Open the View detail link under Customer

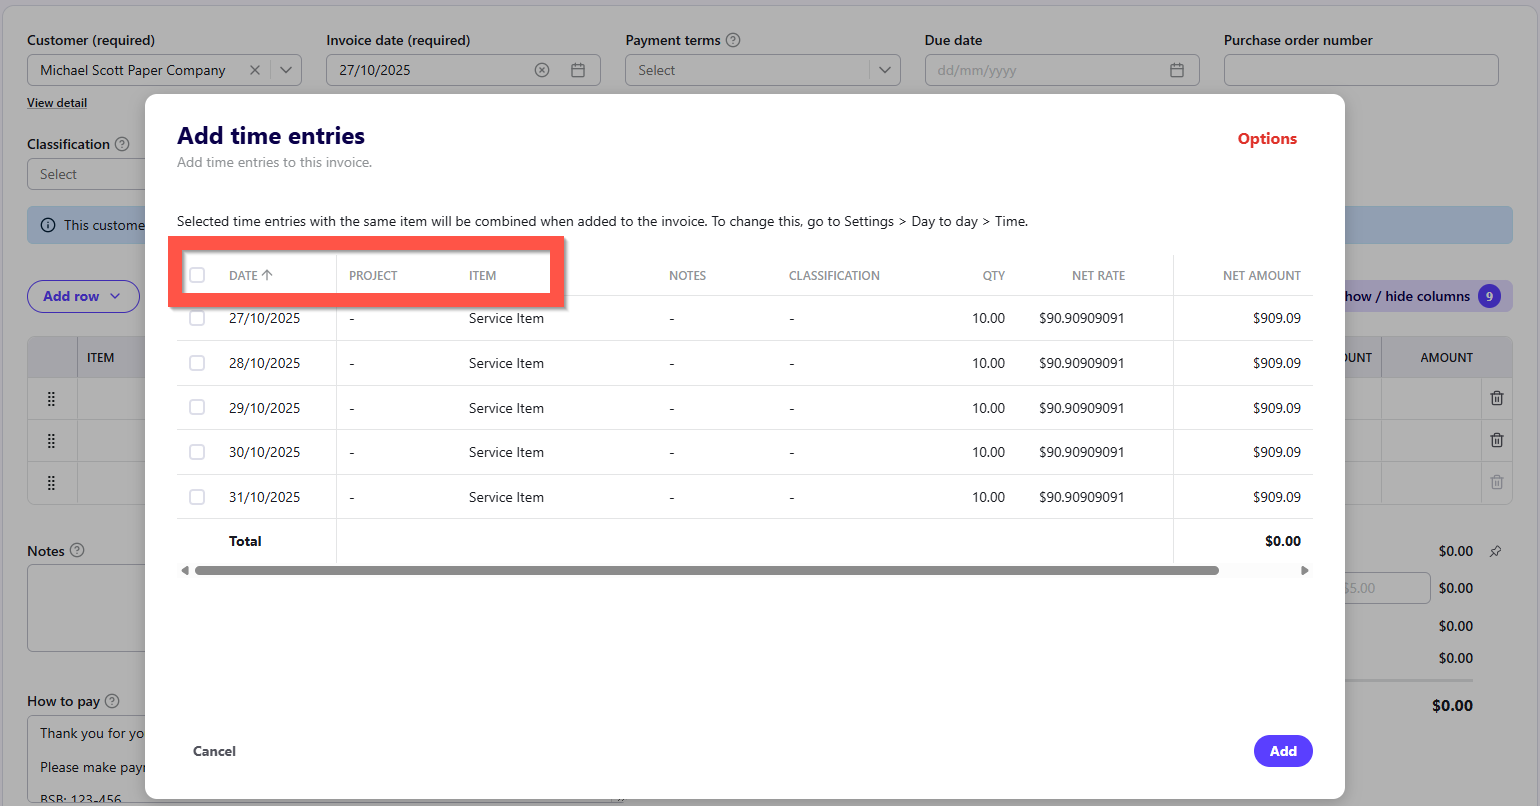(x=57, y=103)
